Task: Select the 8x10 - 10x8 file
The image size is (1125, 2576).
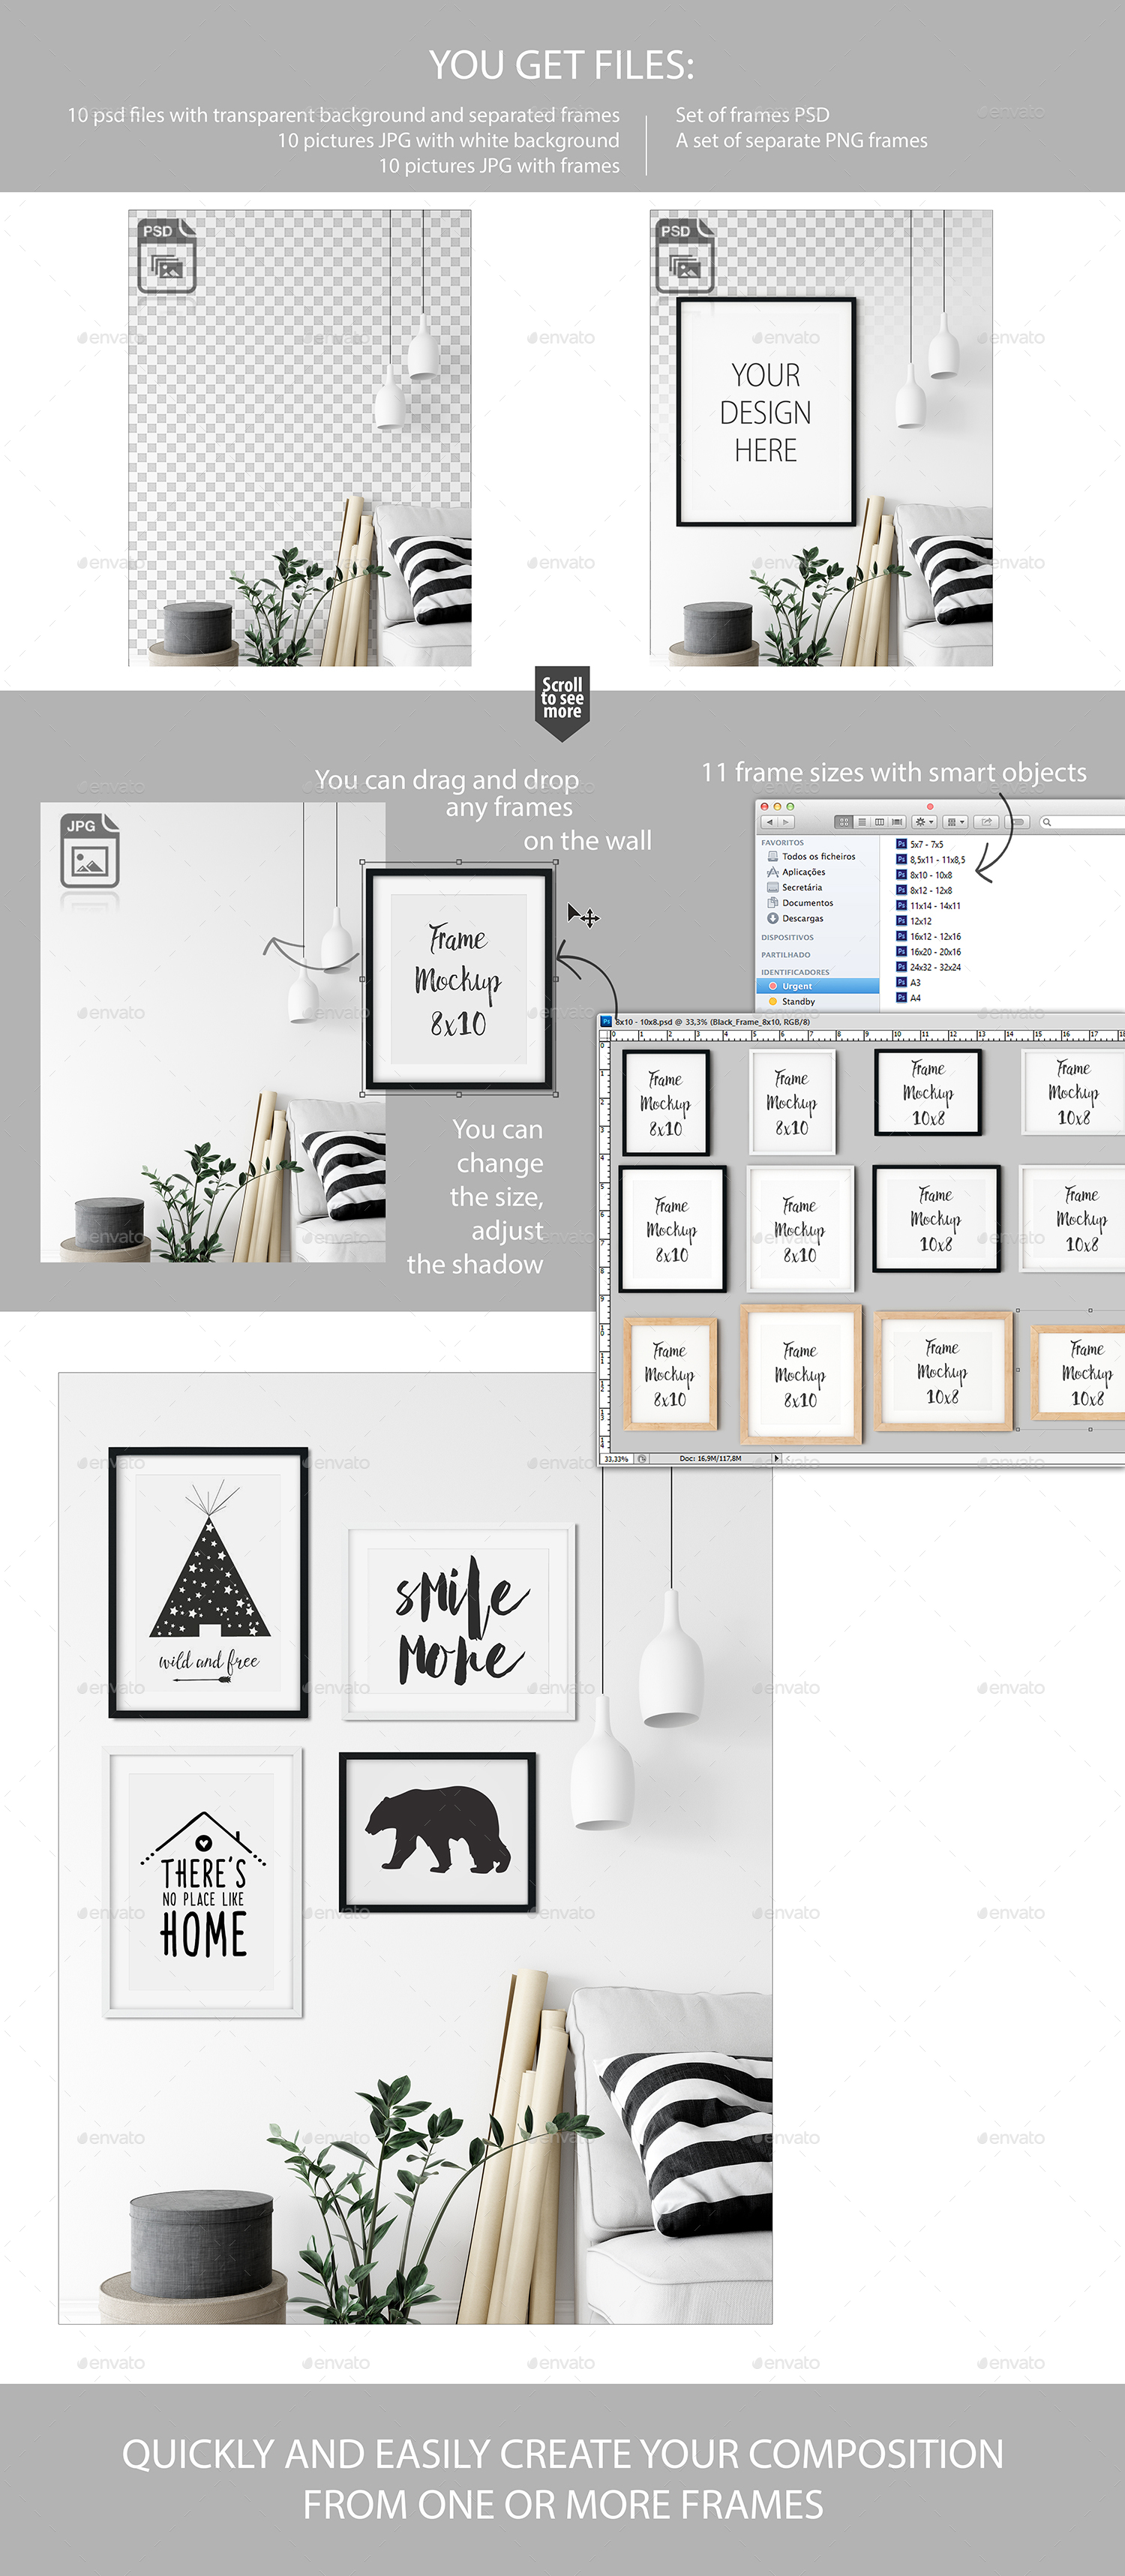Action: (924, 875)
